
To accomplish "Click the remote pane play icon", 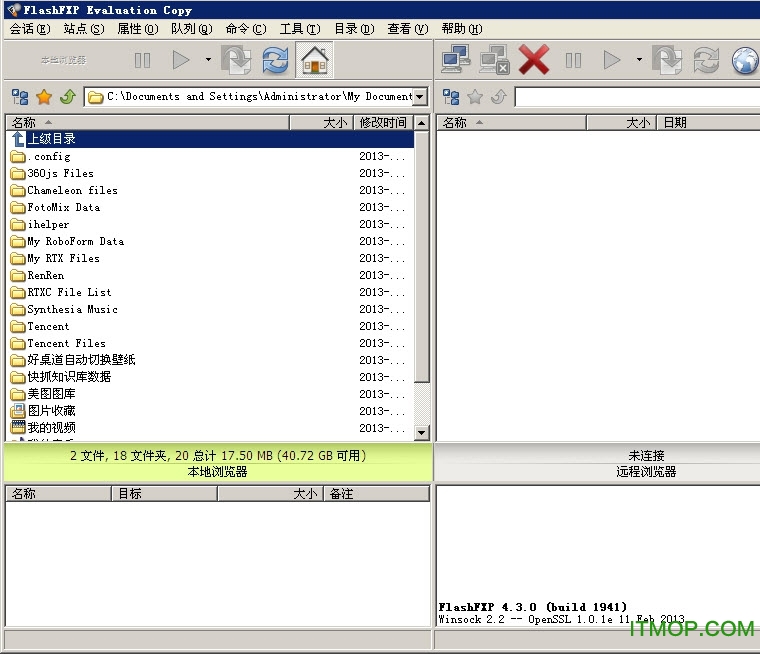I will click(x=612, y=60).
